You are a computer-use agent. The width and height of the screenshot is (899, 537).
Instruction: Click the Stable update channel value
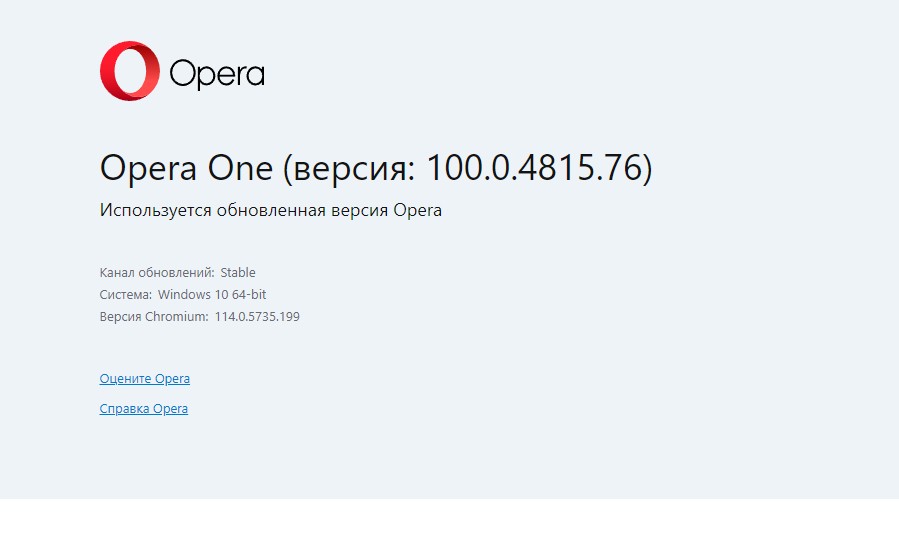tap(238, 272)
